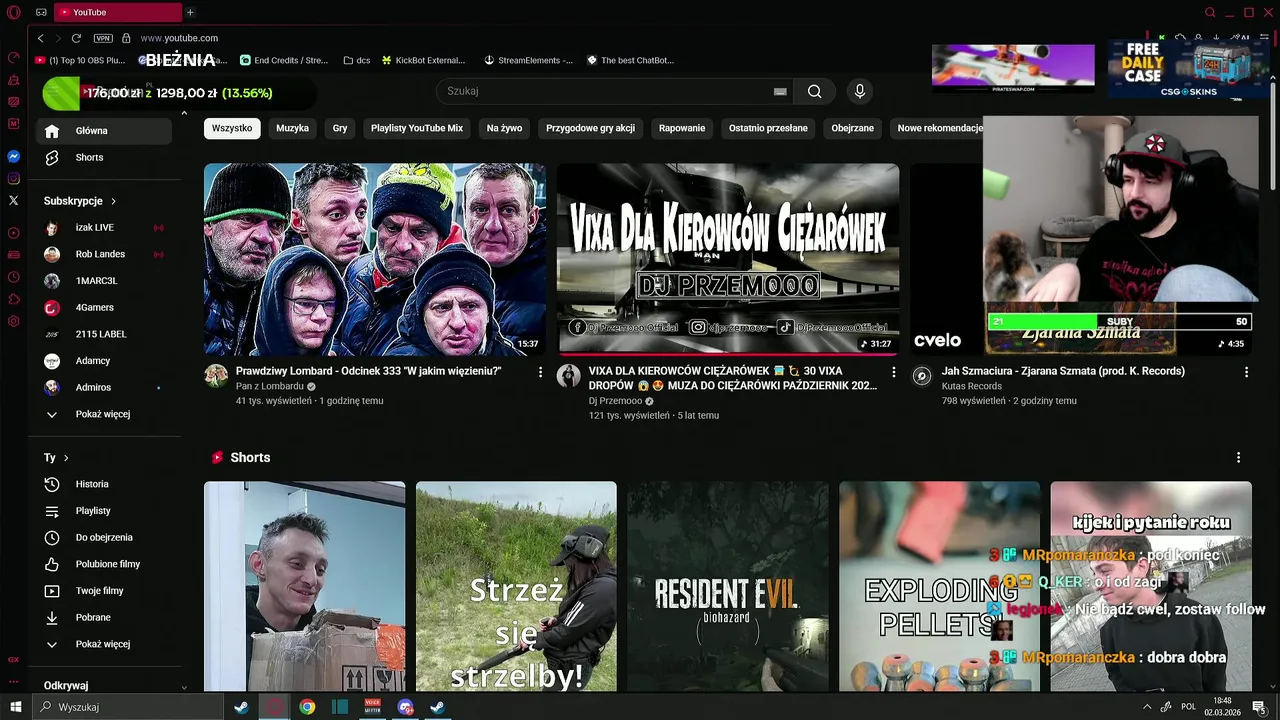Open the Windows Start menu
This screenshot has width=1280, height=720.
pyautogui.click(x=15, y=707)
